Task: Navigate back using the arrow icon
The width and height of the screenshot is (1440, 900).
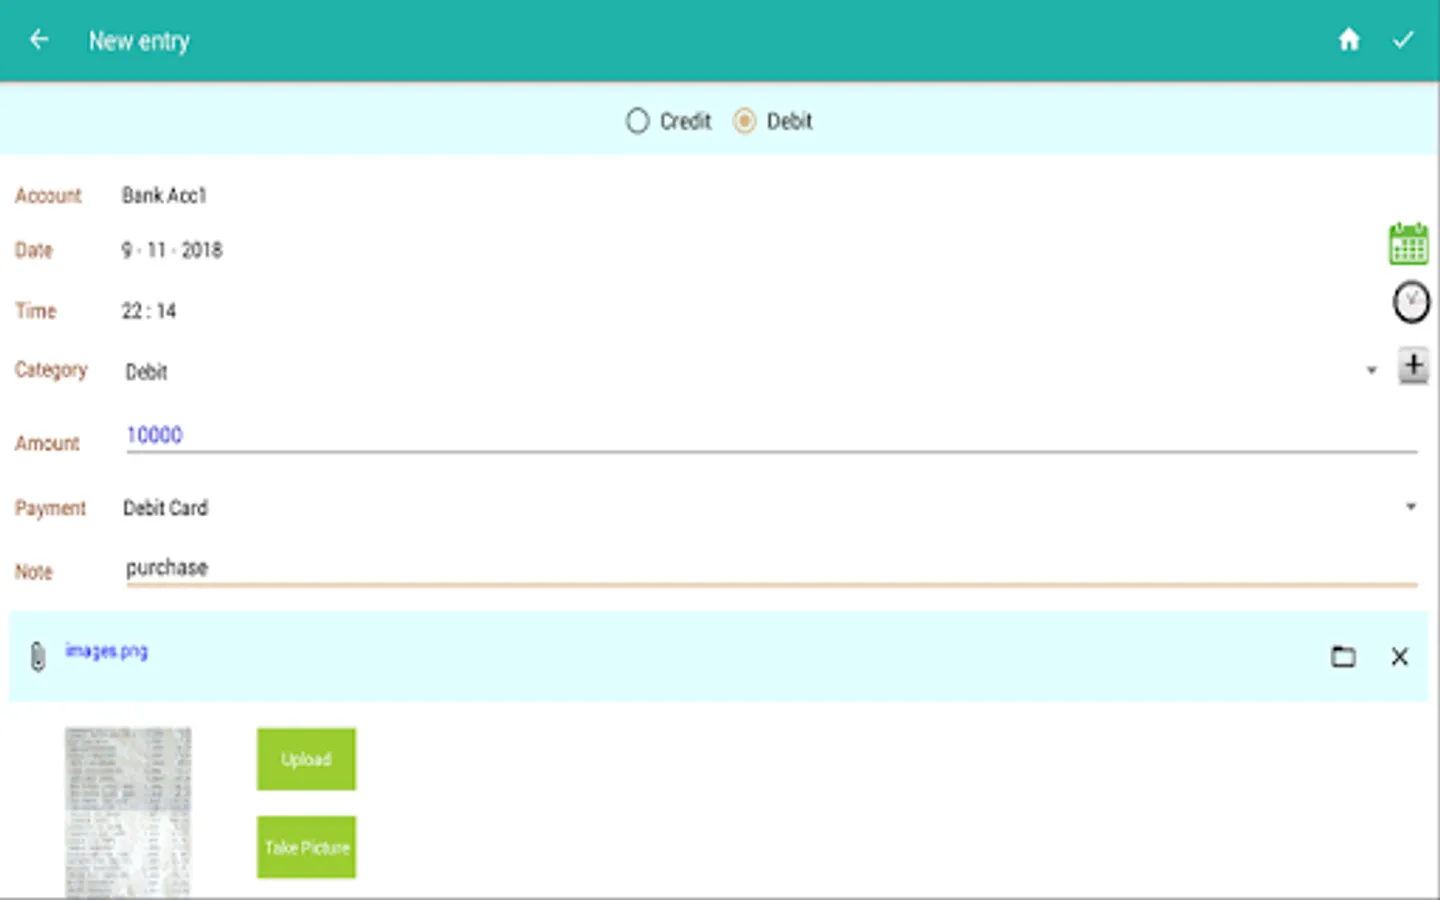Action: [39, 39]
